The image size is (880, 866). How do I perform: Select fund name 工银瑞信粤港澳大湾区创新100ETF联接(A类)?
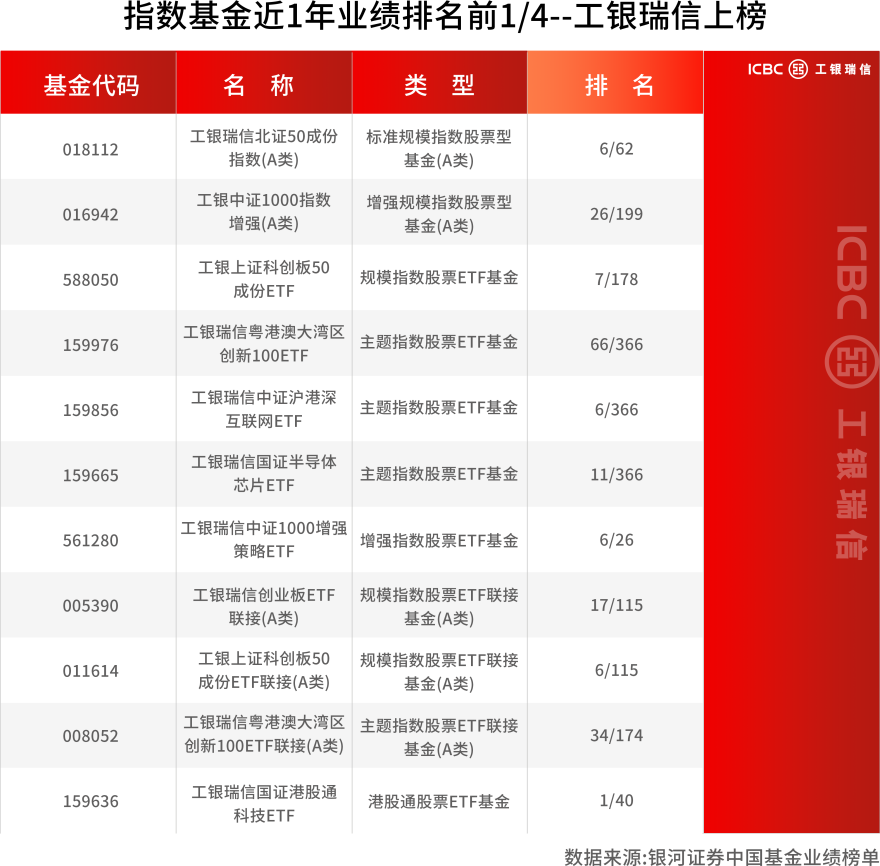click(264, 734)
